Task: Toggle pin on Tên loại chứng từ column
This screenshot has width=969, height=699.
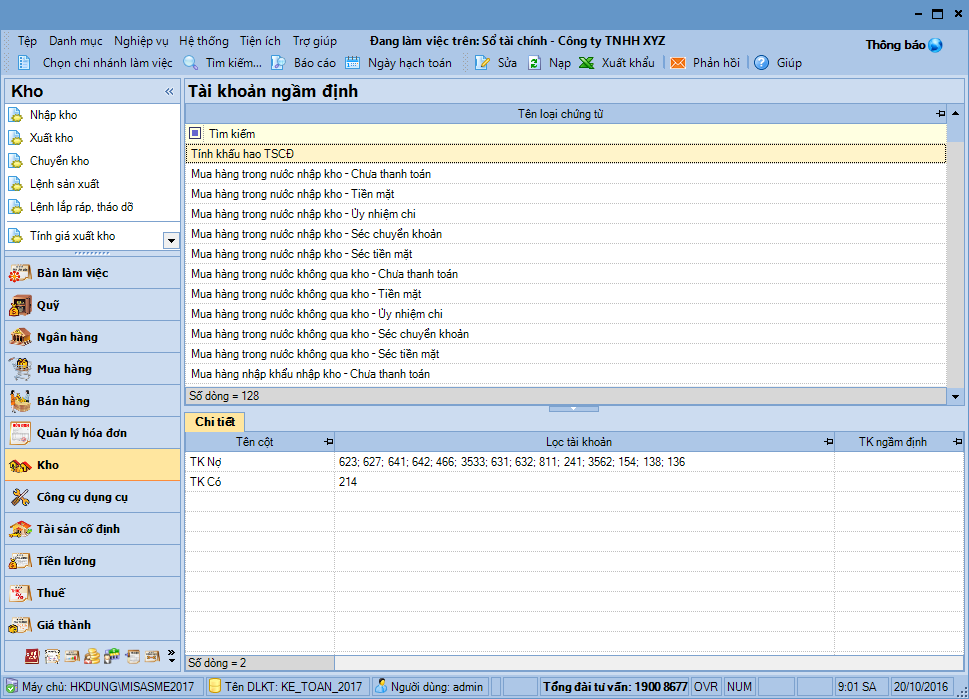Action: pos(939,114)
